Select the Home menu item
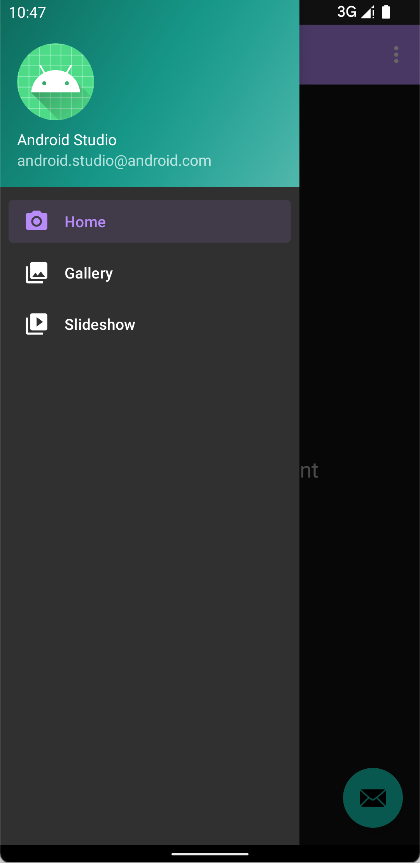This screenshot has height=863, width=420. pos(150,221)
